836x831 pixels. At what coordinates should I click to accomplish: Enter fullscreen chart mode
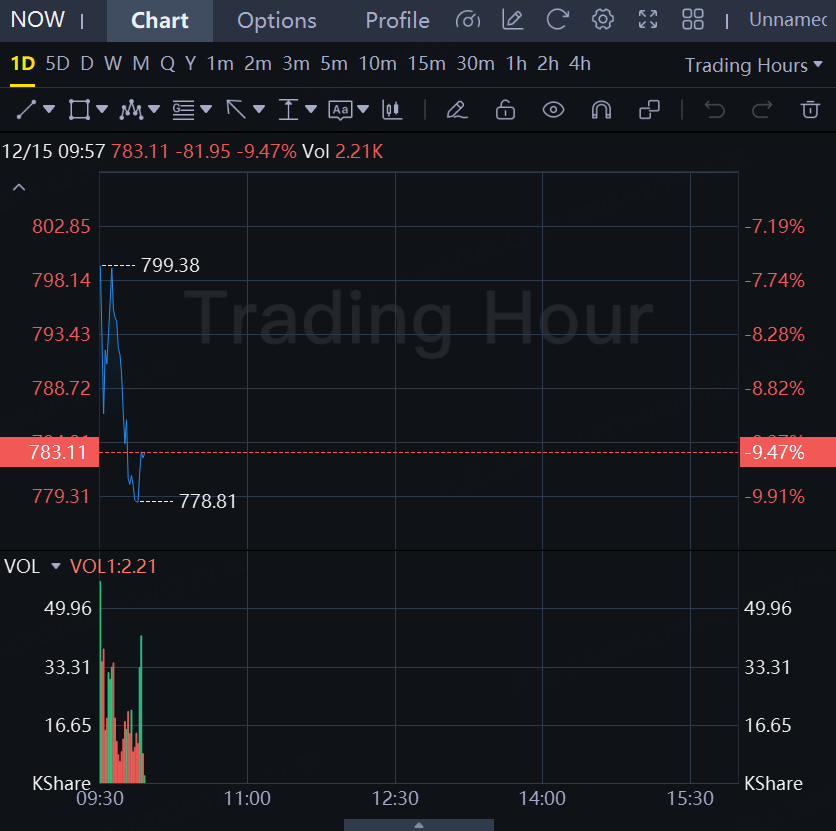[x=648, y=20]
